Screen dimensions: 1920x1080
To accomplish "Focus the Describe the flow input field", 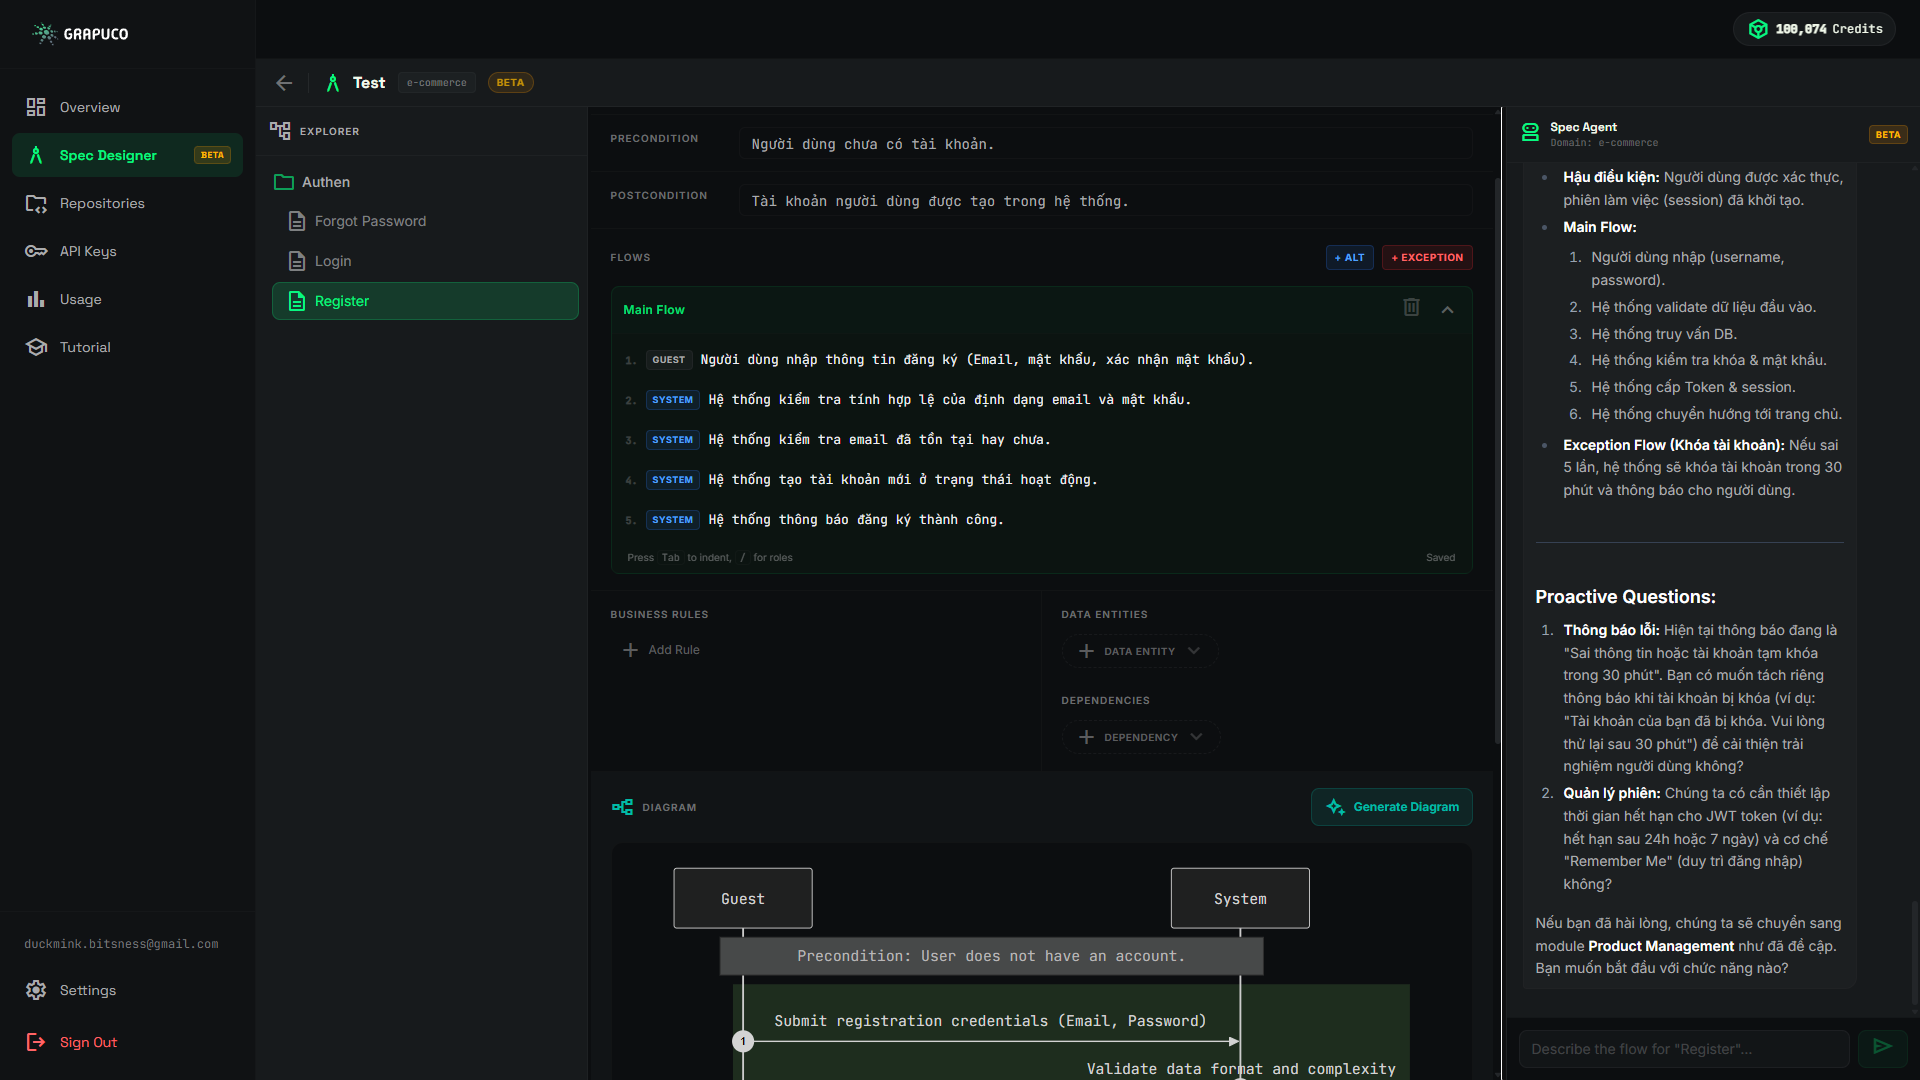I will coord(1683,1049).
